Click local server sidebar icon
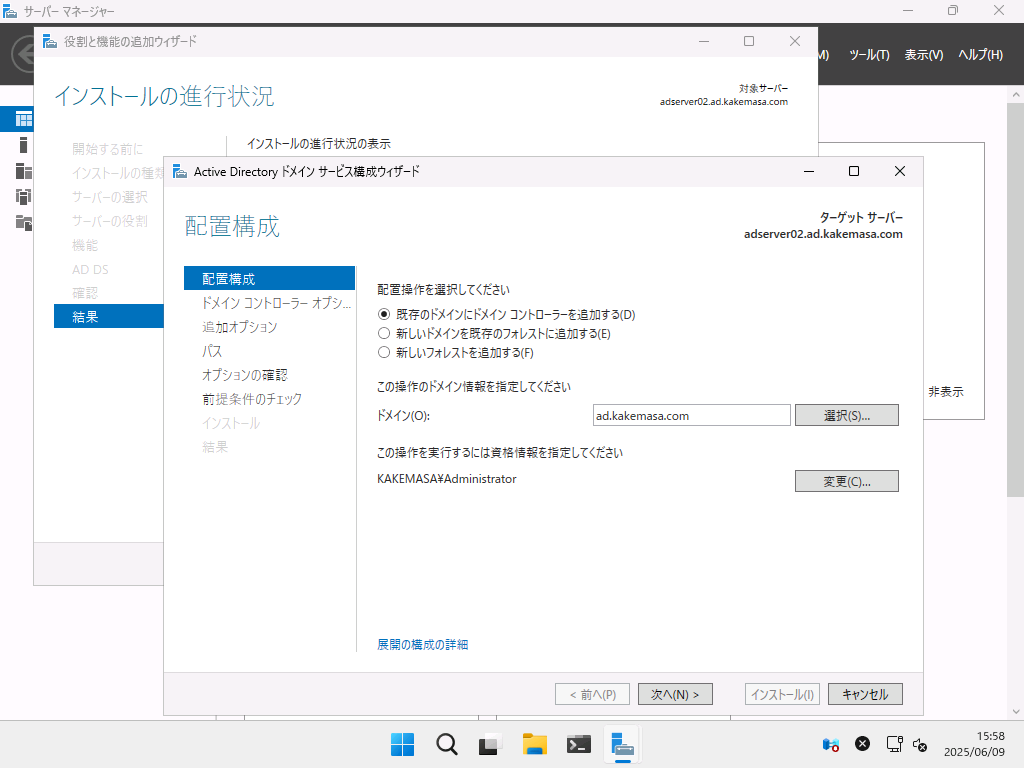This screenshot has height=768, width=1024. pos(24,145)
